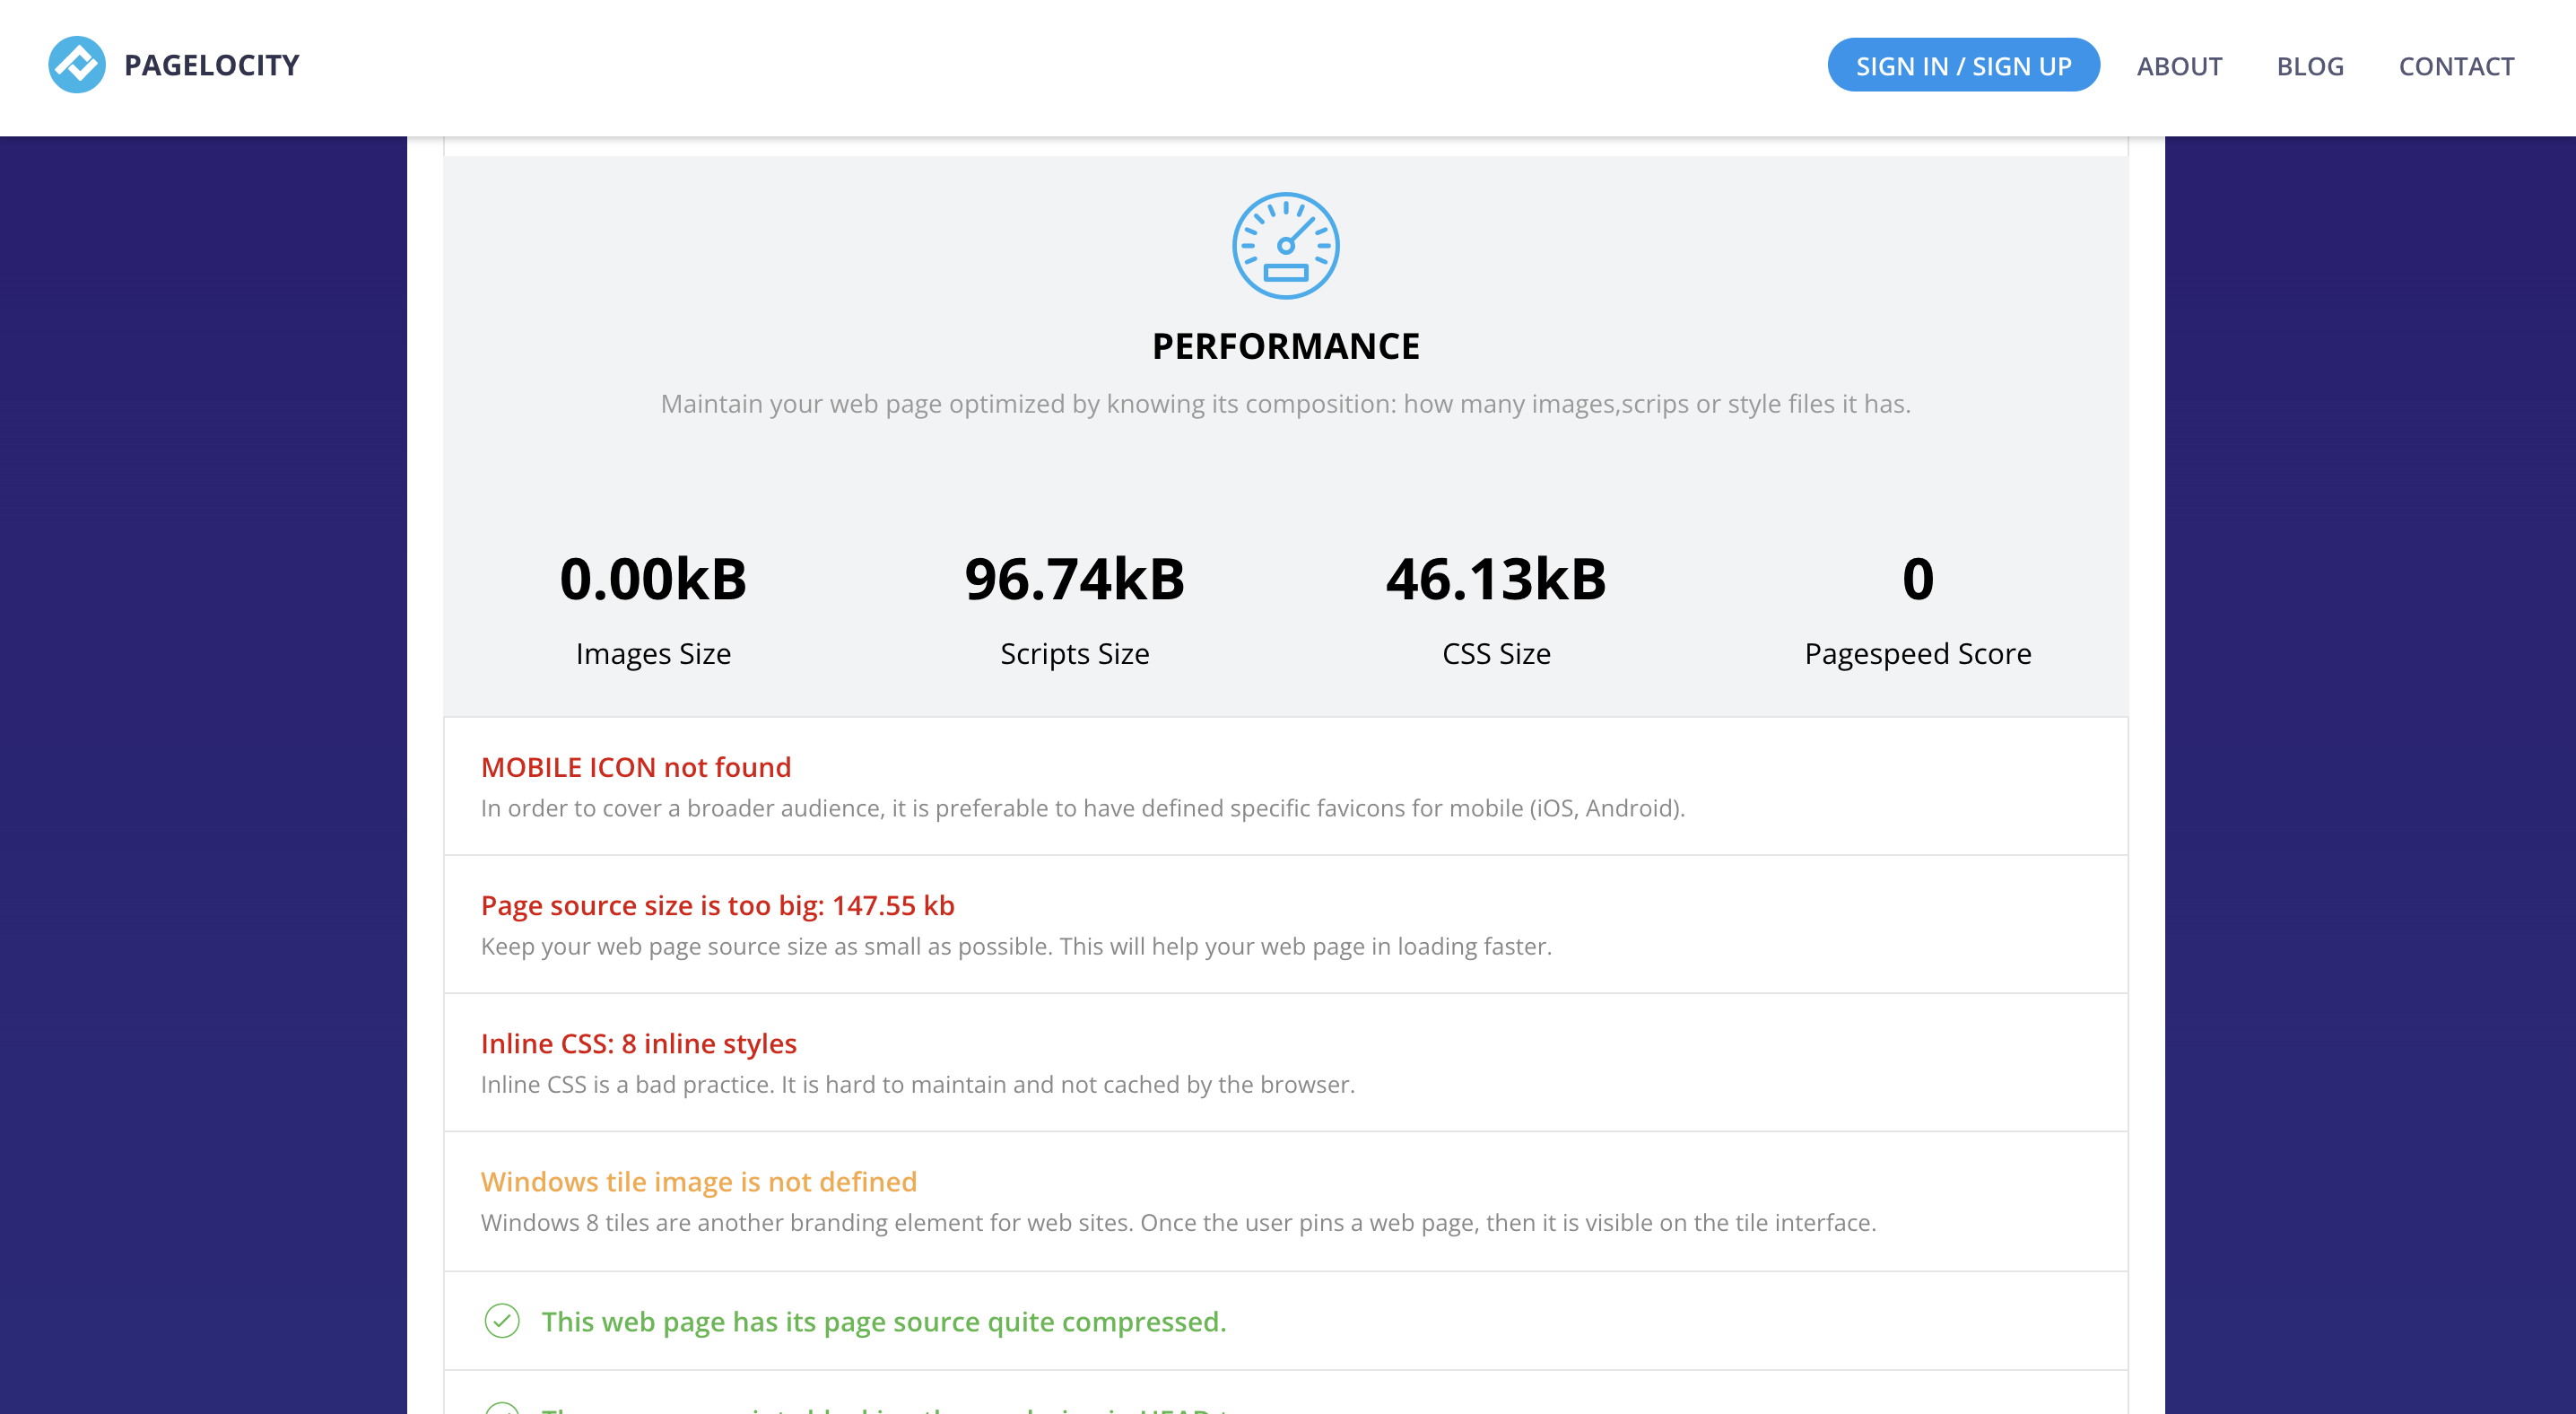Click the PERFORMANCE section heading
Screen dimensions: 2576x1414
(1285, 346)
